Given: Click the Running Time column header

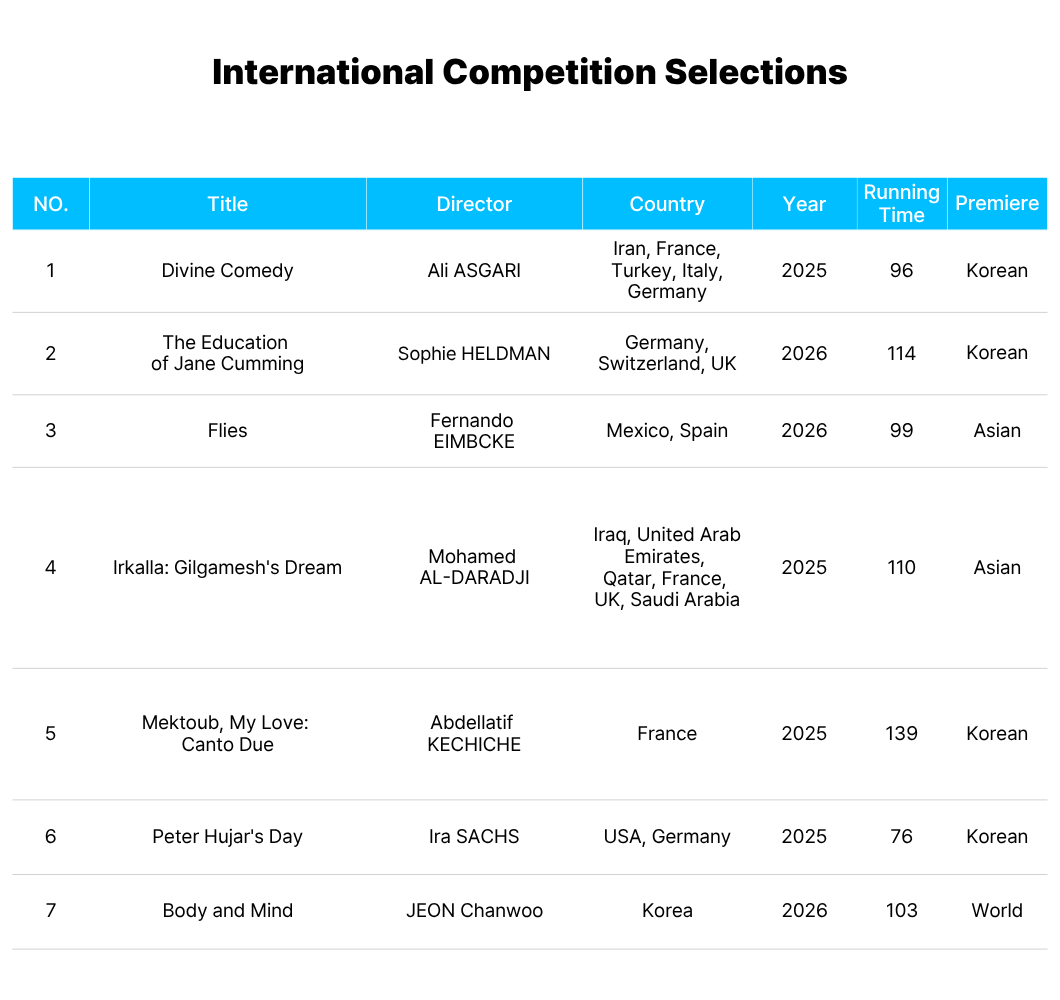Looking at the screenshot, I should (x=901, y=204).
